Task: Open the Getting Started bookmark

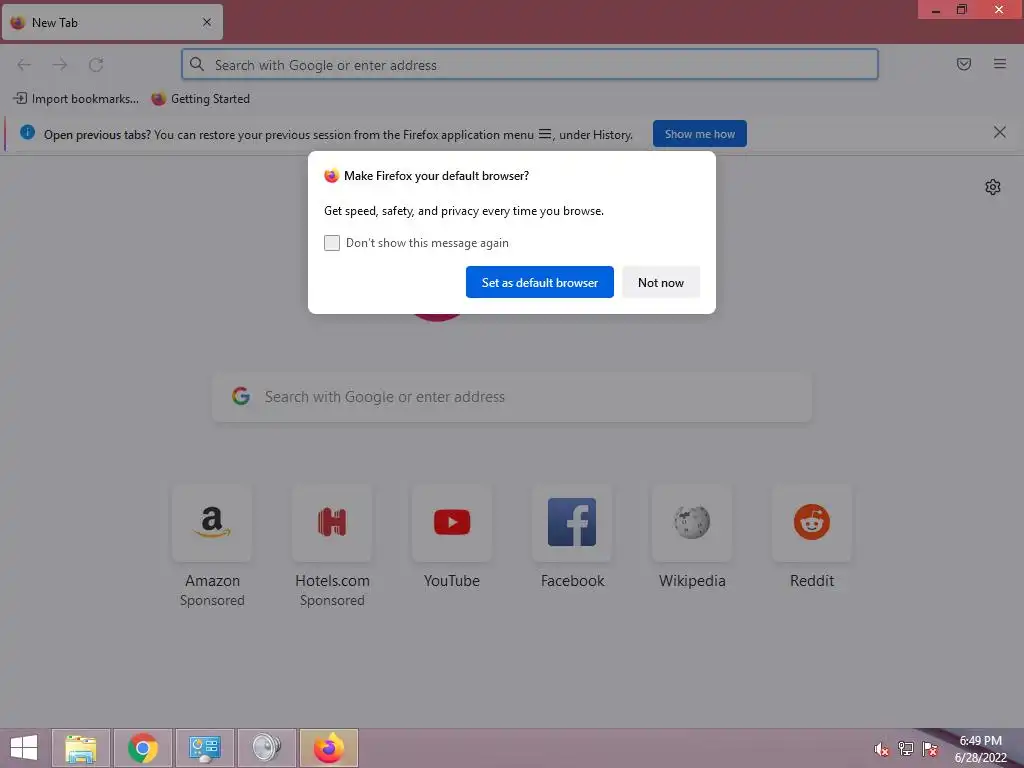Action: click(x=200, y=99)
